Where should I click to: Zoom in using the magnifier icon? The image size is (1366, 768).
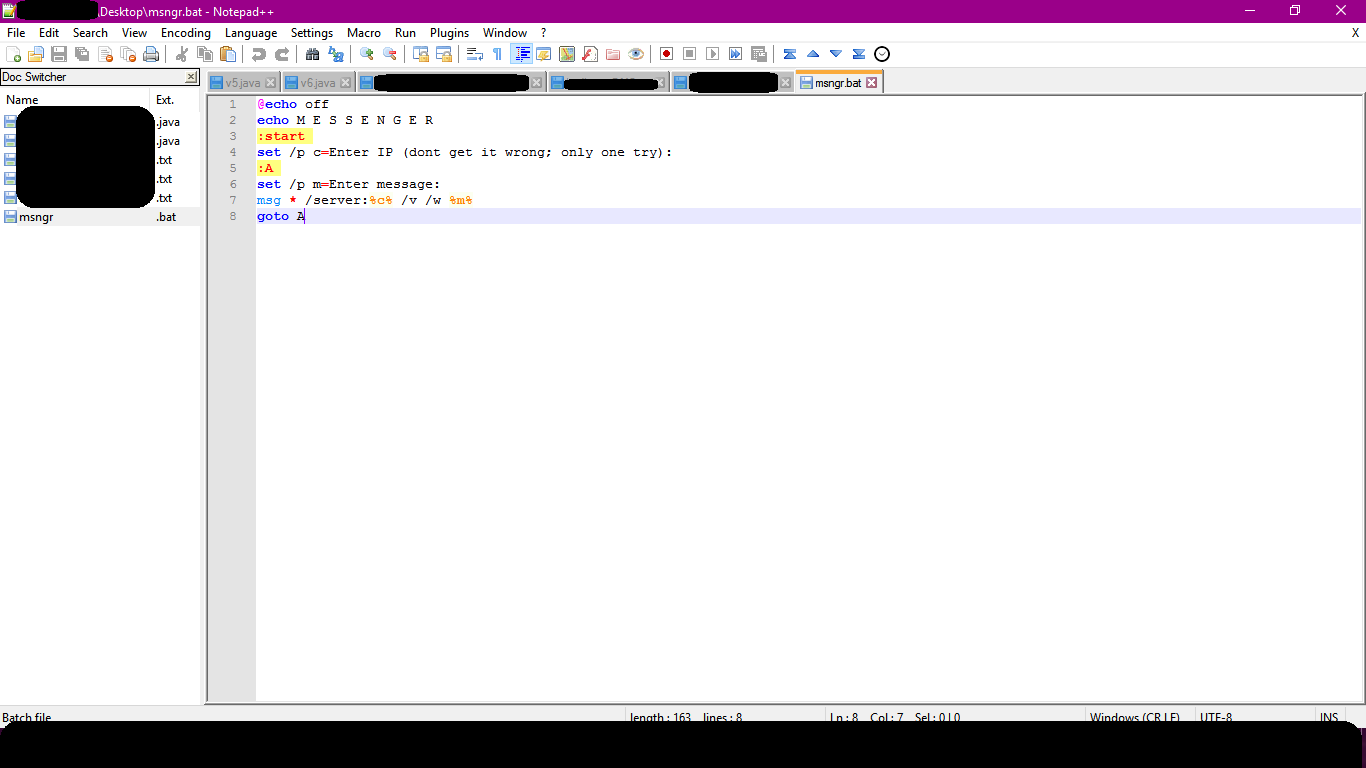point(365,53)
